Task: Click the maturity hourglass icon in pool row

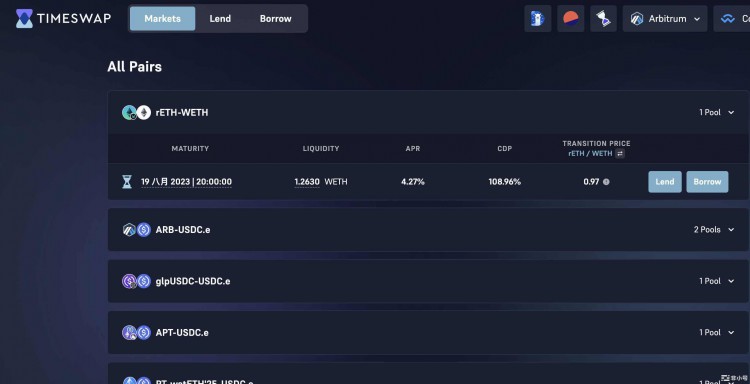Action: tap(127, 182)
